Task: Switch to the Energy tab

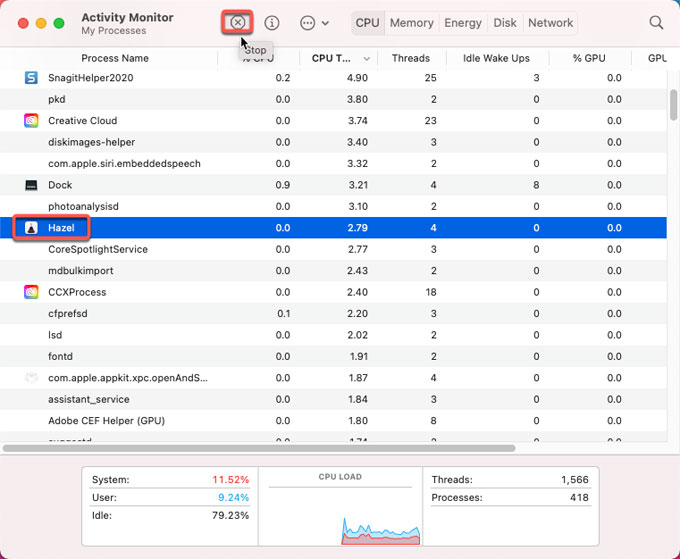Action: pos(463,23)
